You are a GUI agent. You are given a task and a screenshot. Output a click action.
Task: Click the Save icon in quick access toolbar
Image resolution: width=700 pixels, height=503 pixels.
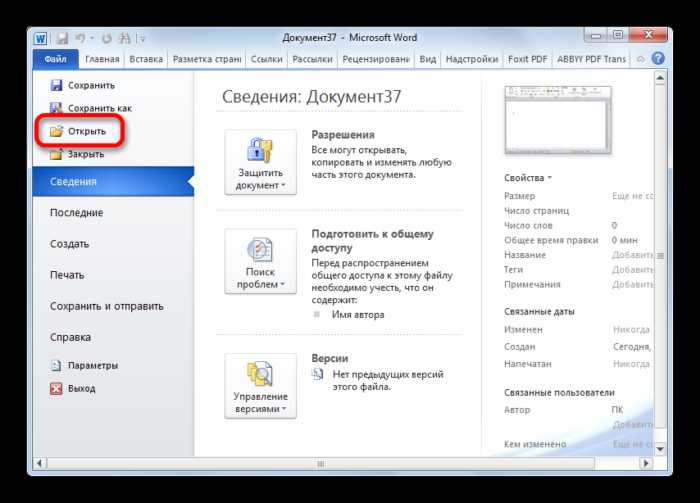62,38
